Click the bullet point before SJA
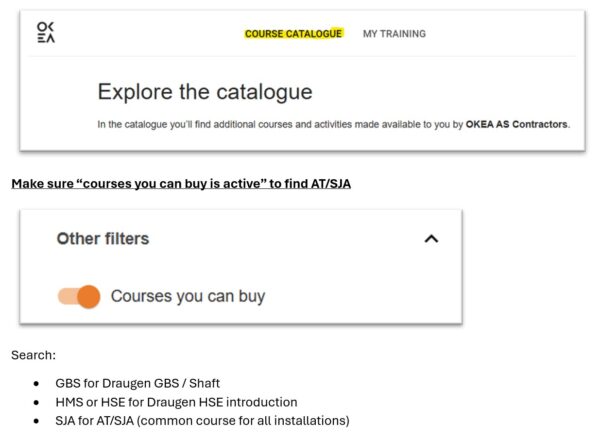 coord(37,421)
